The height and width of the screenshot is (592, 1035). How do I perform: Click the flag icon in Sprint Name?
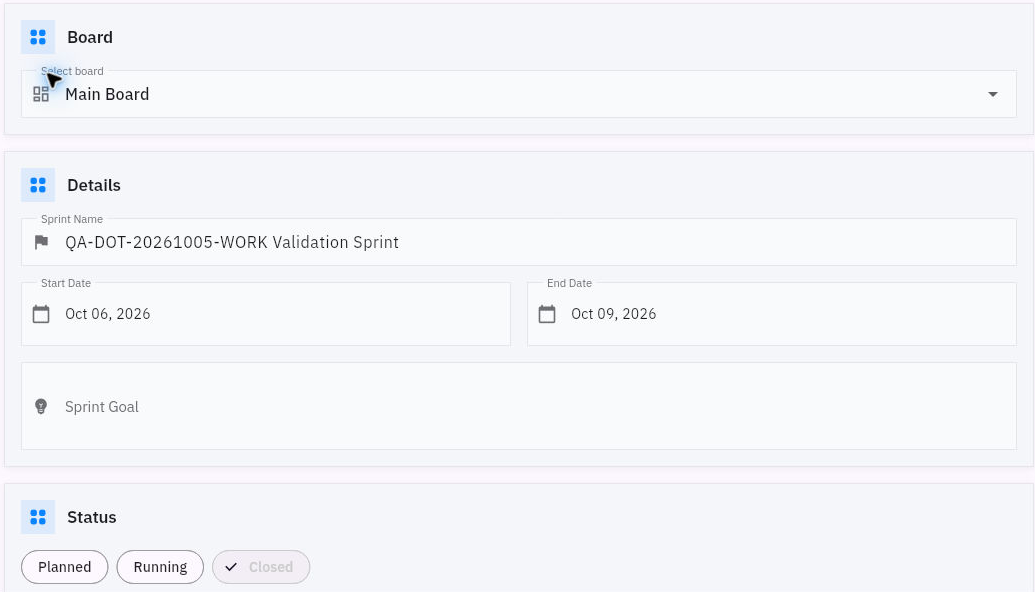[41, 242]
